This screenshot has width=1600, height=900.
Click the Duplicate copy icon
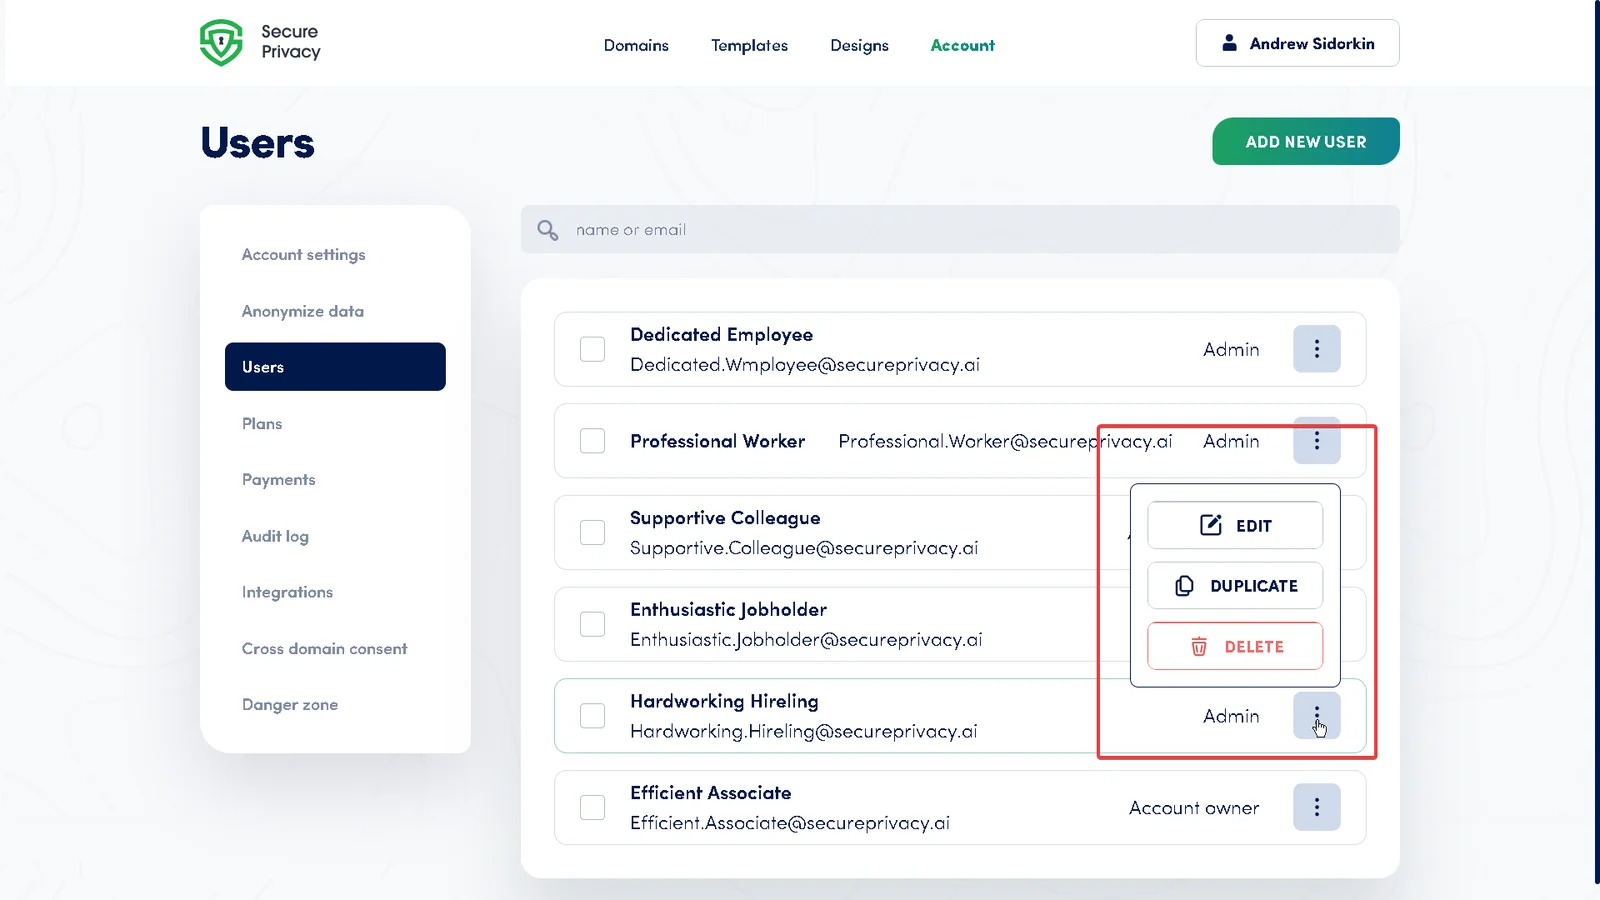[1183, 585]
